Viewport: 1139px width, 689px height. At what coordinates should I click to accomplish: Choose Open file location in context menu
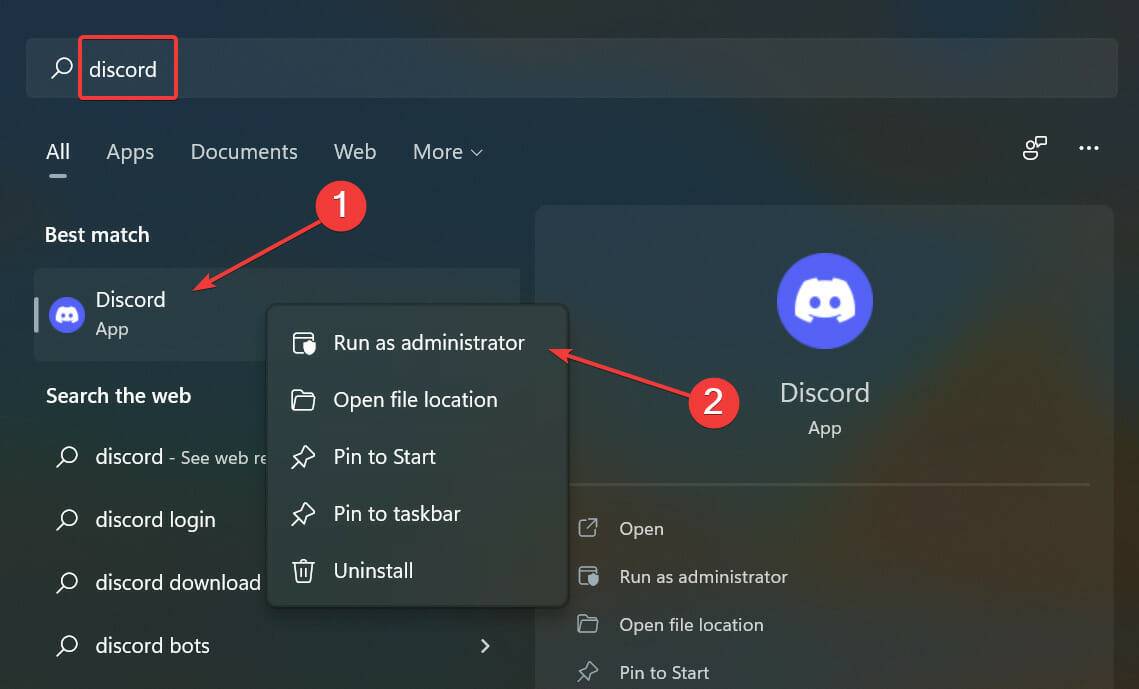(x=417, y=400)
